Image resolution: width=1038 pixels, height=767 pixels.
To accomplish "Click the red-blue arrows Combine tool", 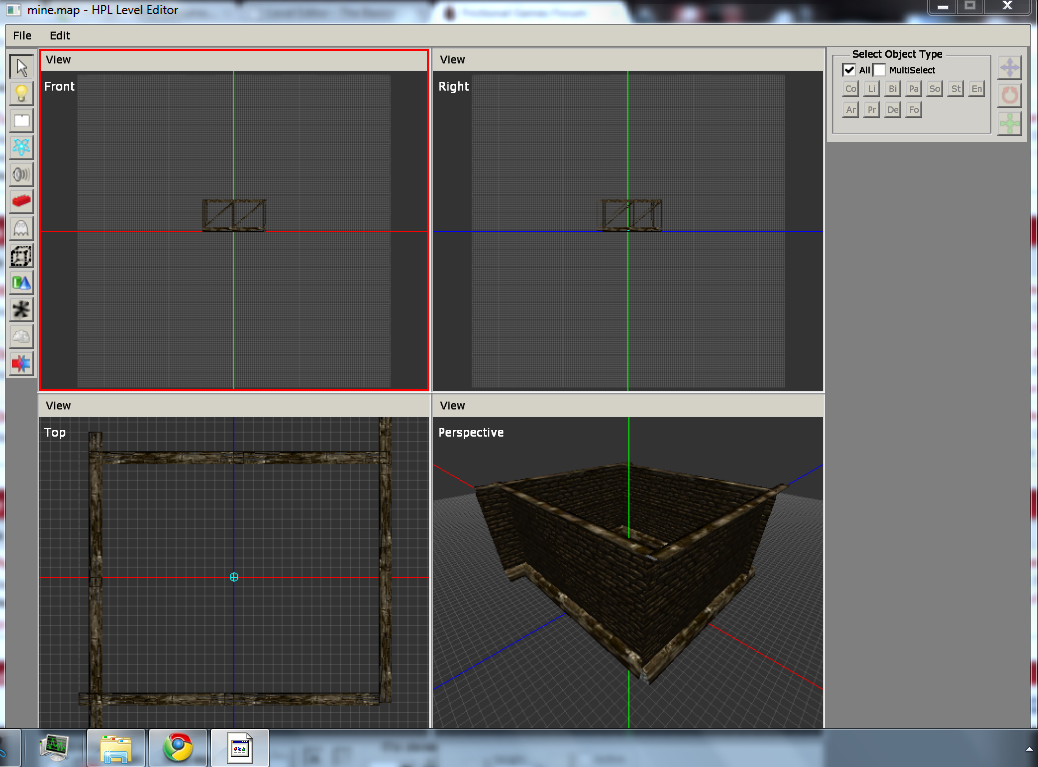I will point(21,363).
